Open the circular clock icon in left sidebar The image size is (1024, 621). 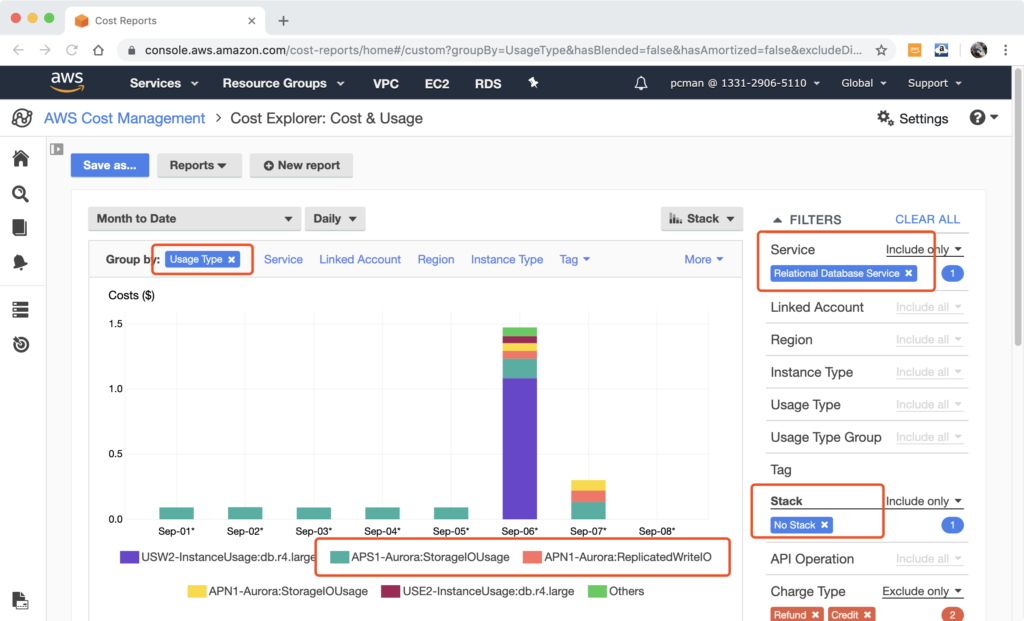click(21, 344)
